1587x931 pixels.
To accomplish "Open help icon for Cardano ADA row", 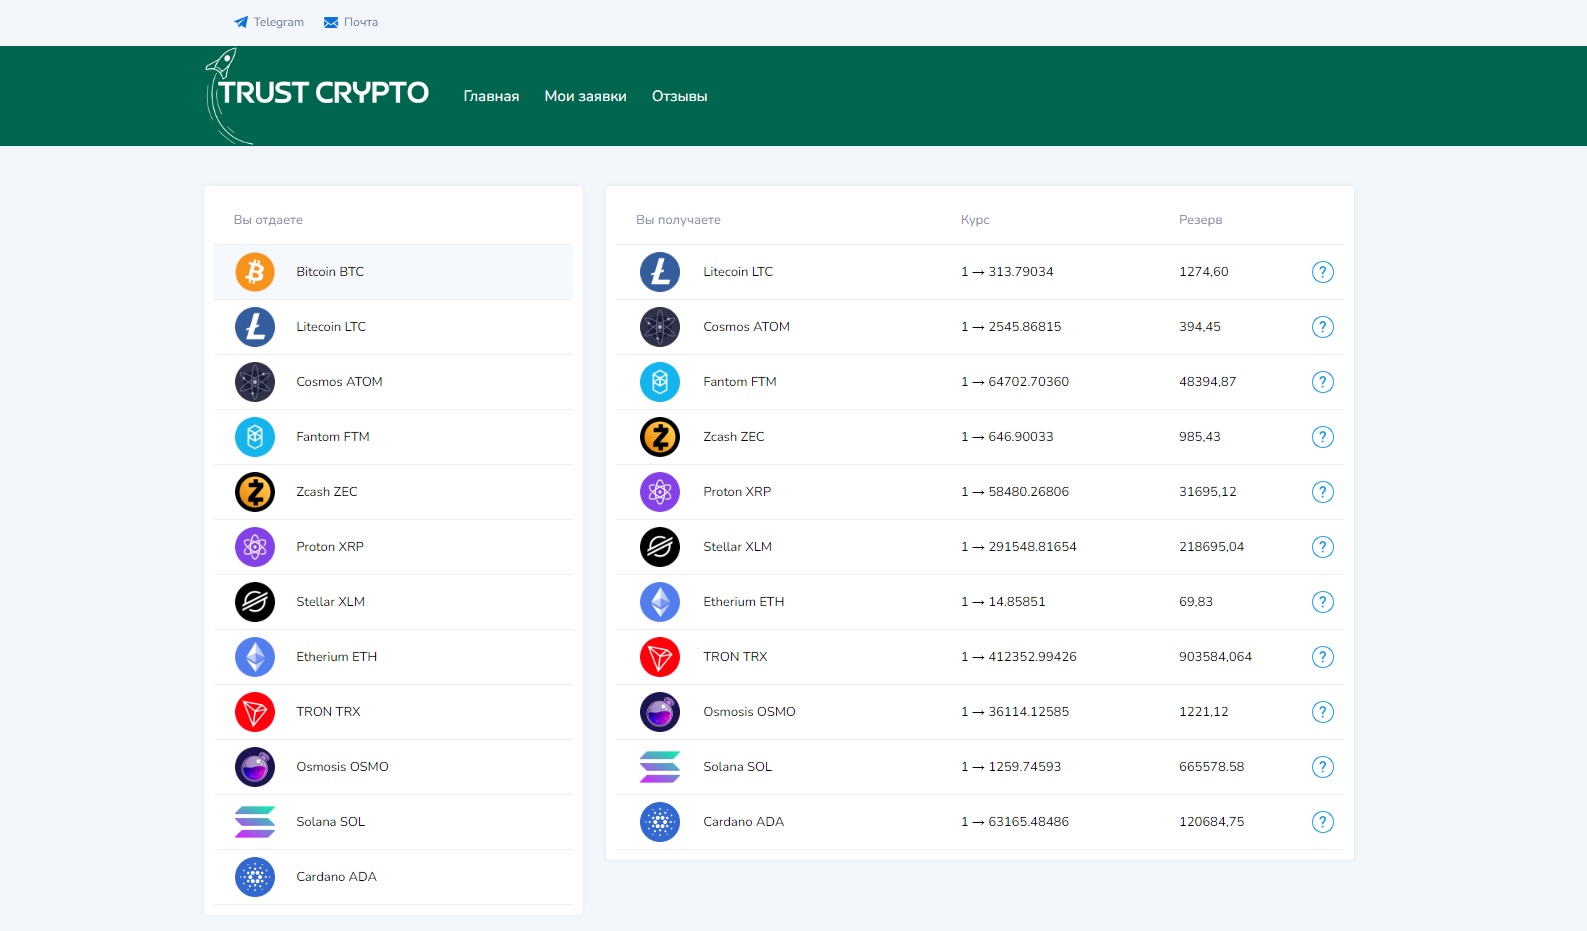I will (x=1322, y=822).
